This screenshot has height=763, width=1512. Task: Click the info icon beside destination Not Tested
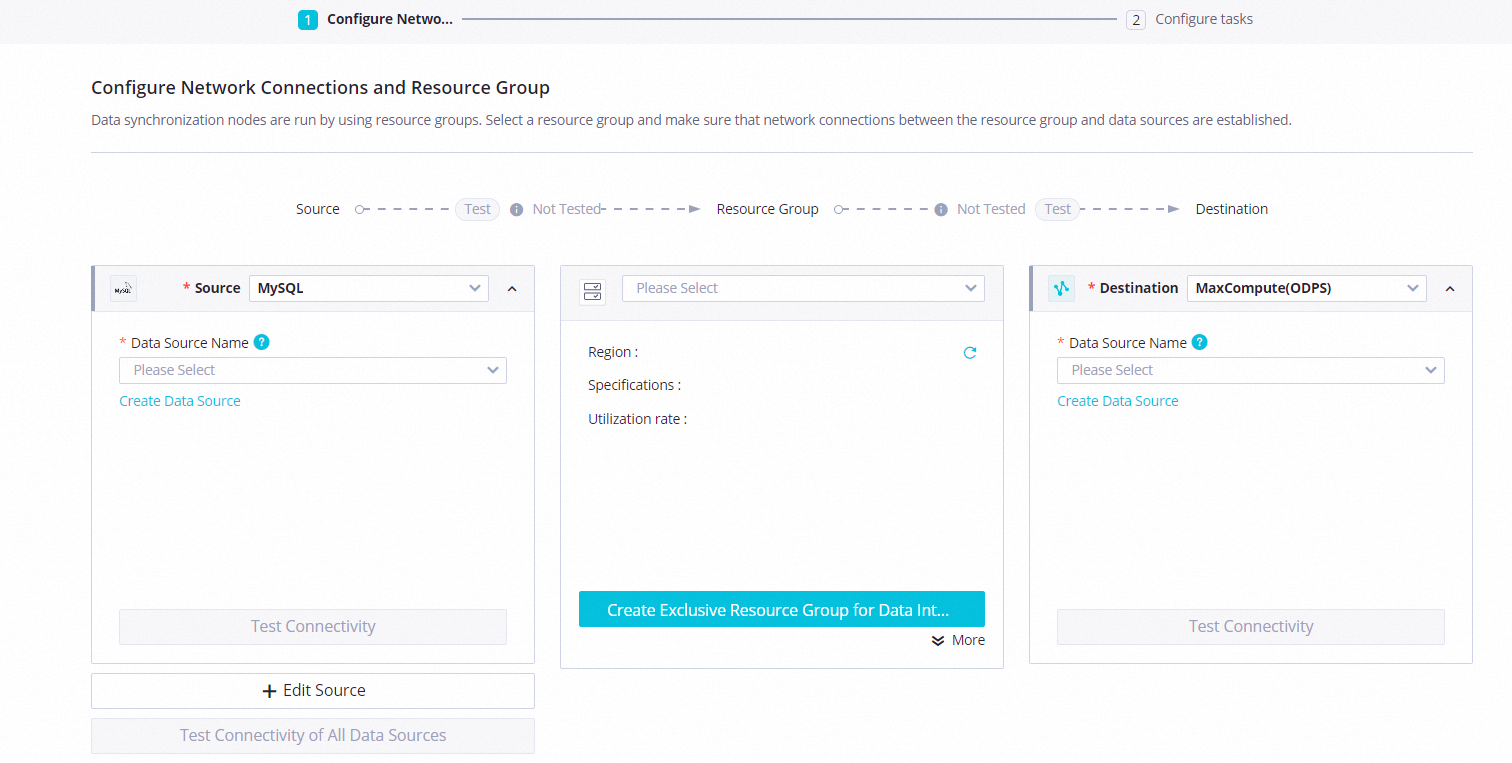click(941, 210)
